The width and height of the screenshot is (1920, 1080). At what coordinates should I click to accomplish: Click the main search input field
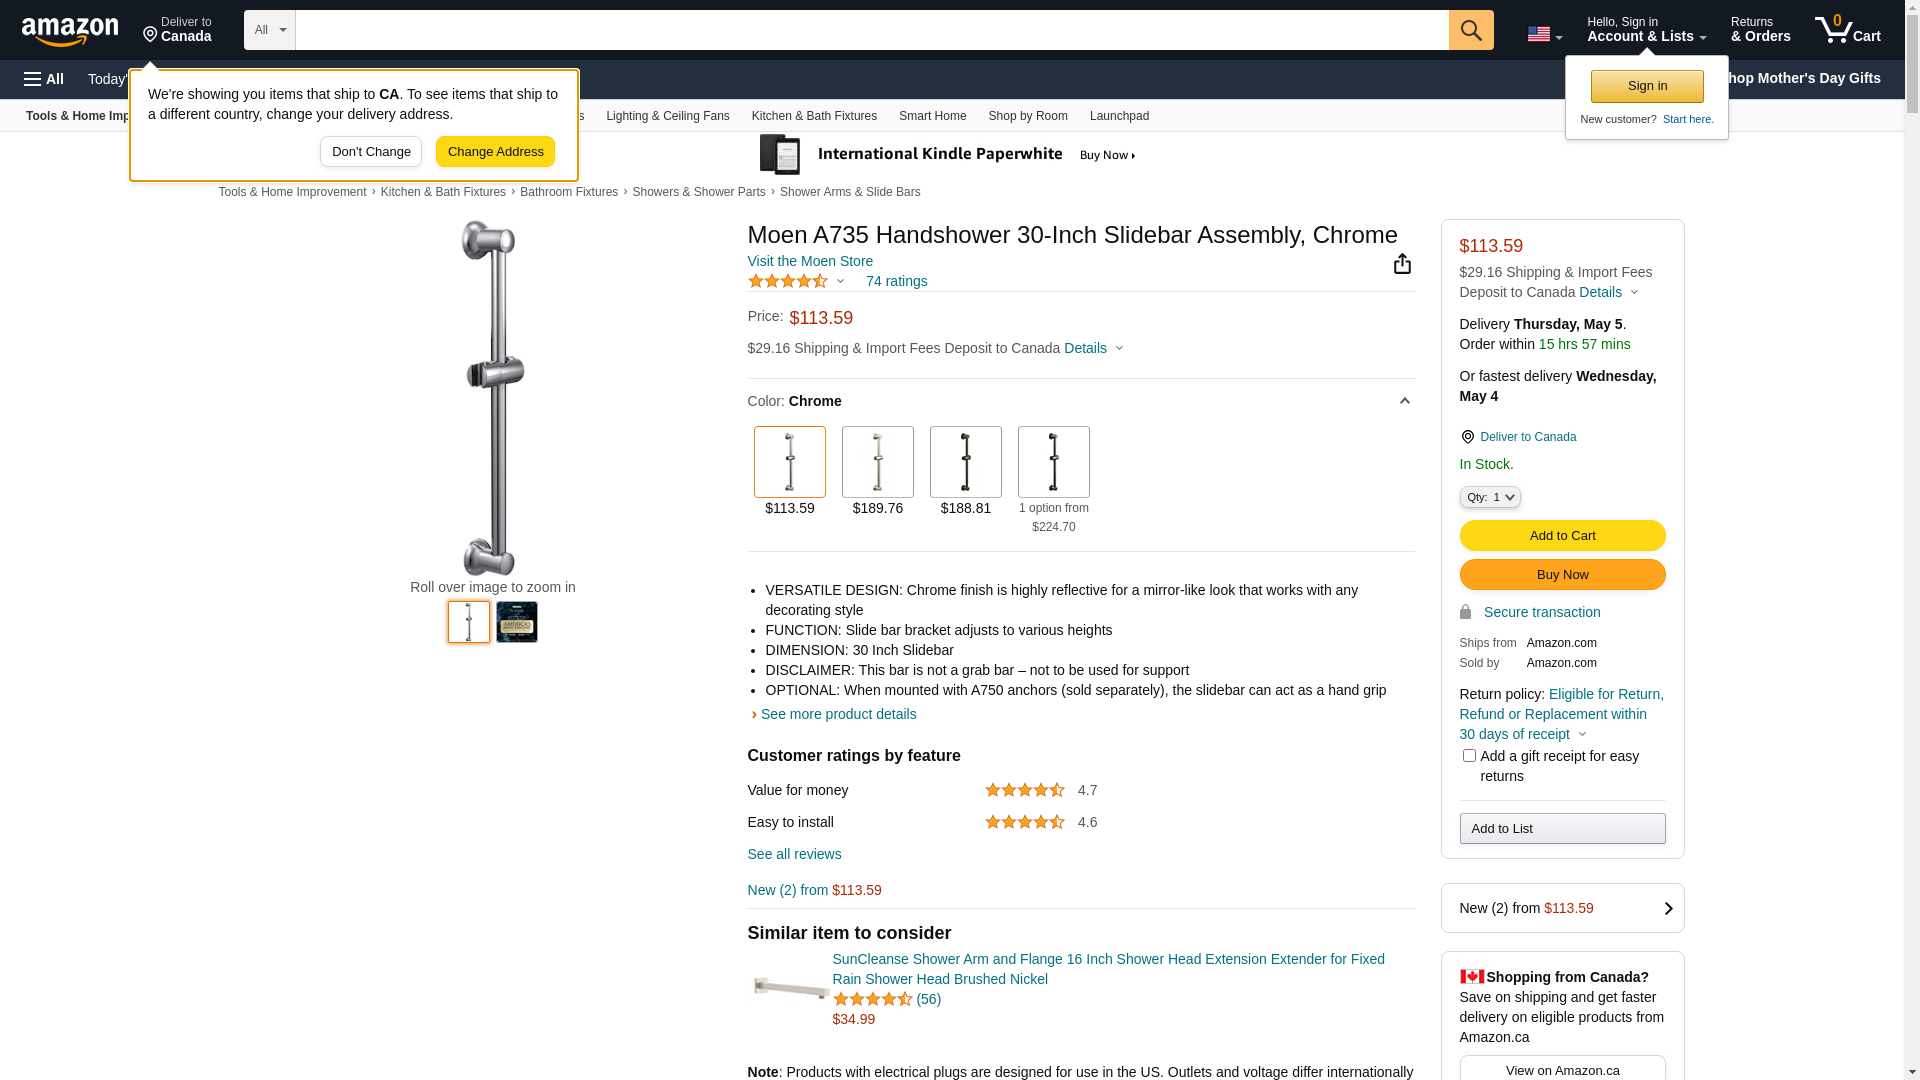point(871,30)
